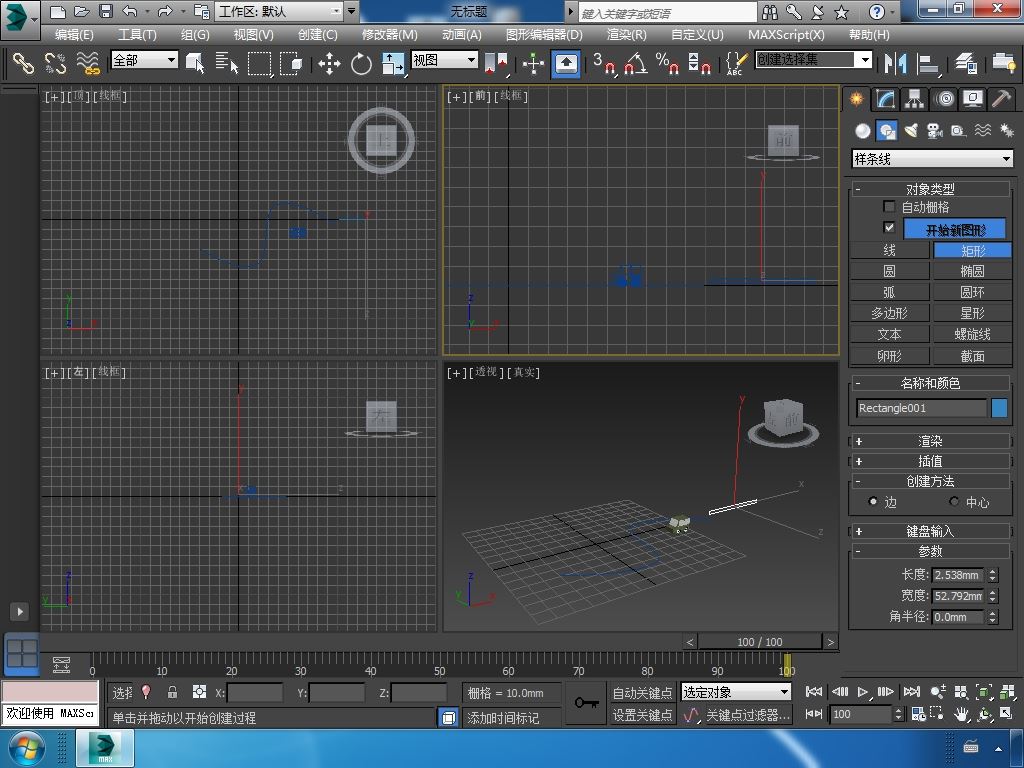Switch to Display command panel tab

(x=973, y=99)
